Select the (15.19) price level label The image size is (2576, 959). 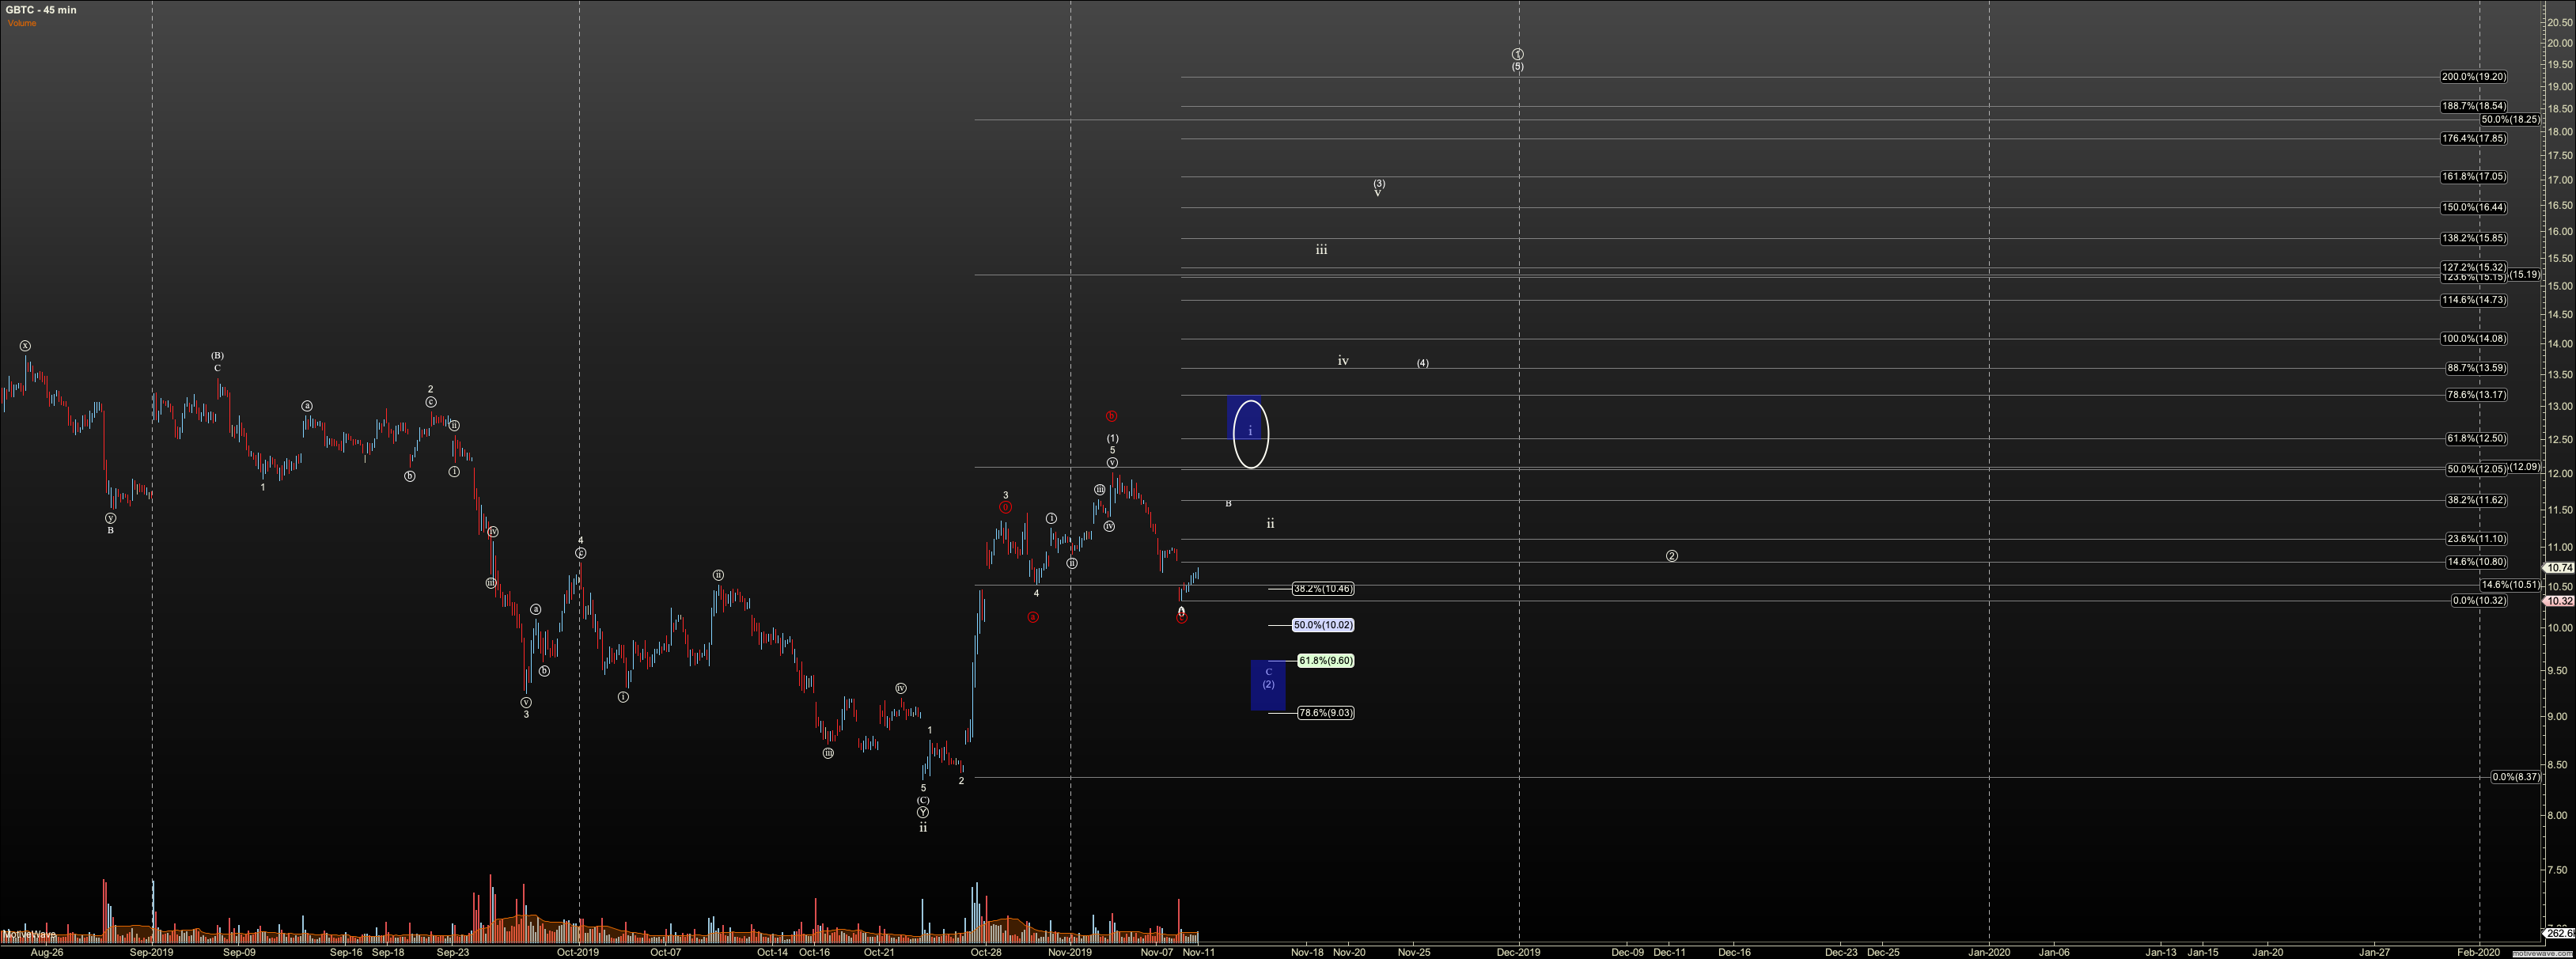click(2524, 274)
